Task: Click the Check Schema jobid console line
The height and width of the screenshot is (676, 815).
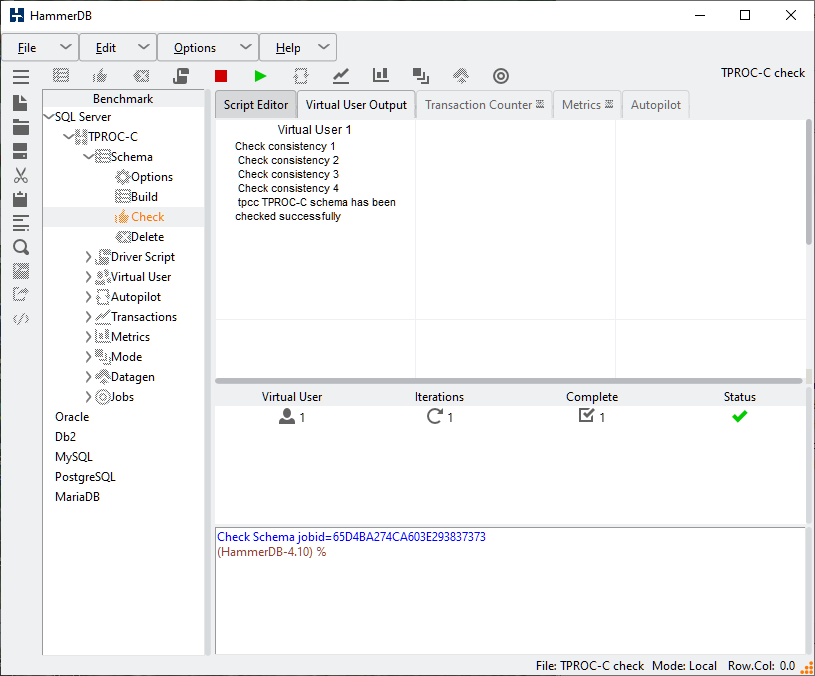Action: point(351,537)
